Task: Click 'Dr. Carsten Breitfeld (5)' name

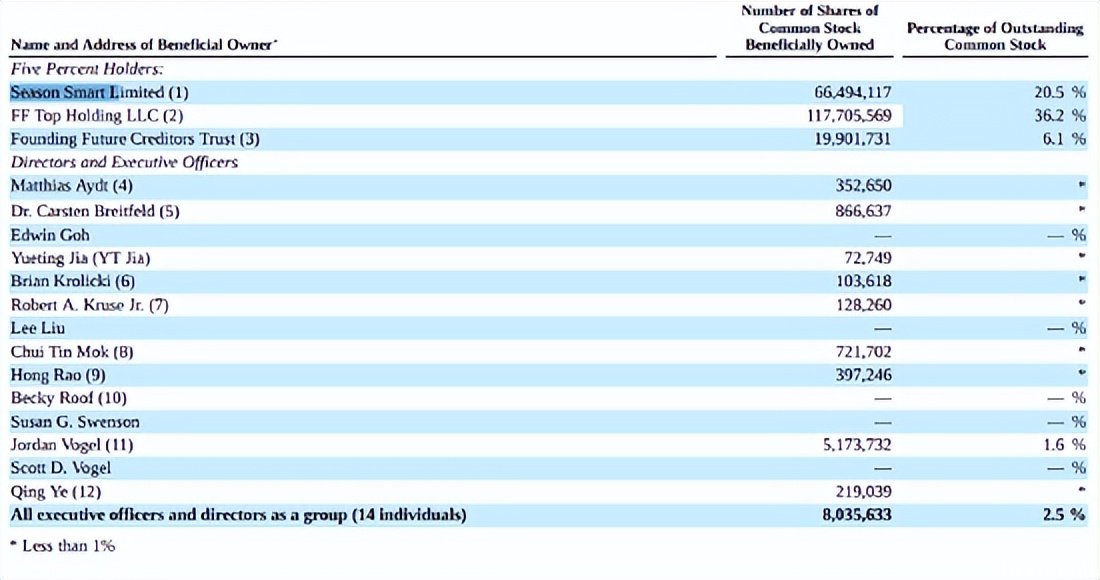Action: click(x=95, y=211)
